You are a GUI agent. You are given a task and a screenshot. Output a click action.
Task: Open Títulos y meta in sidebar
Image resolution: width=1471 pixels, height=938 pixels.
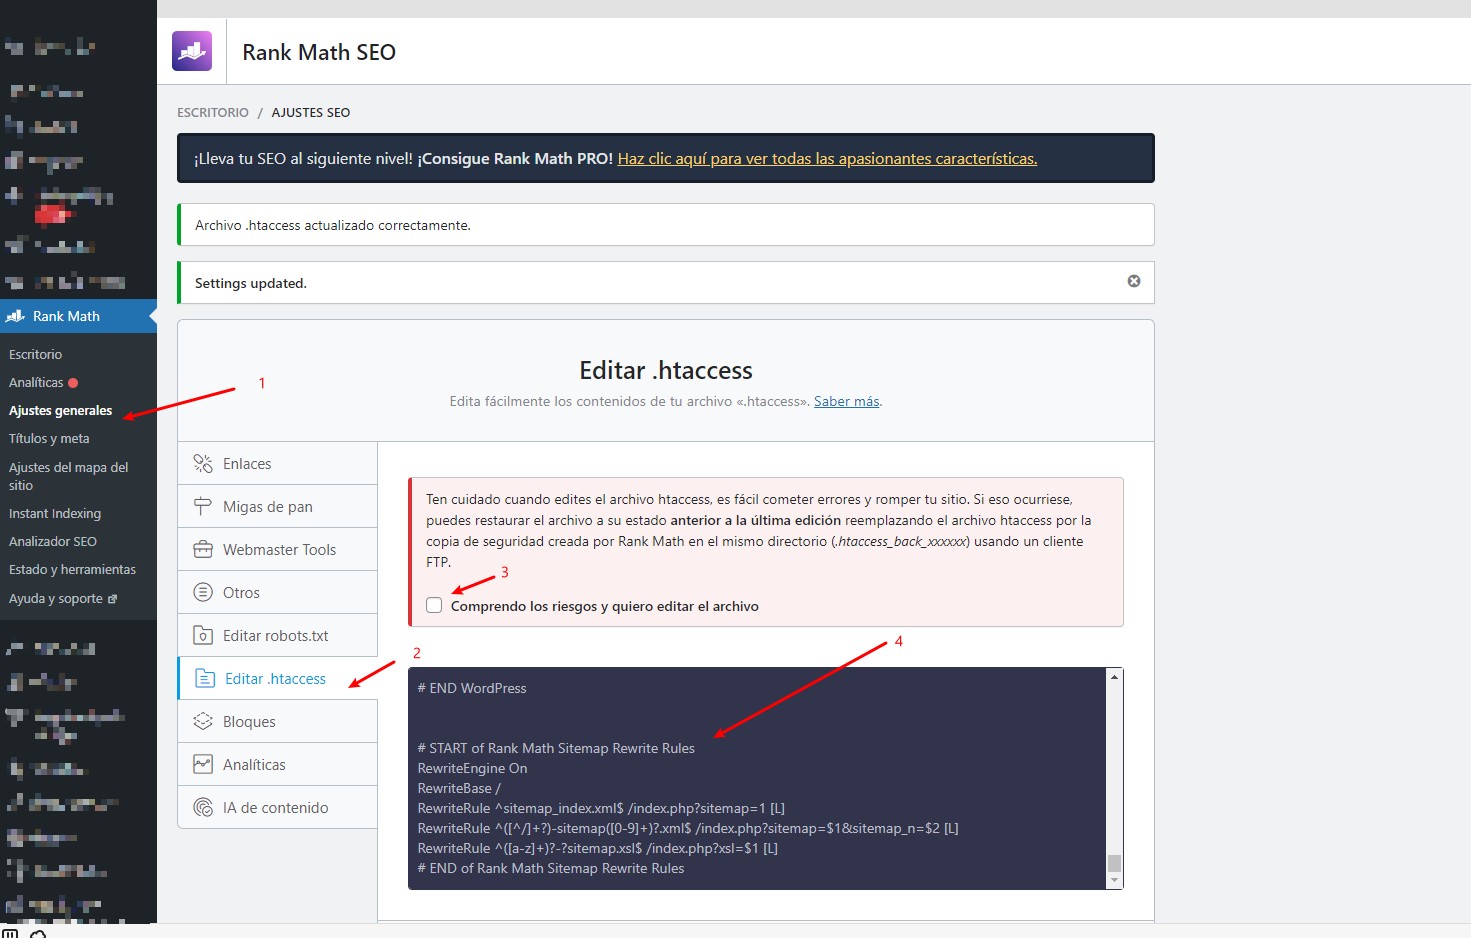(49, 438)
